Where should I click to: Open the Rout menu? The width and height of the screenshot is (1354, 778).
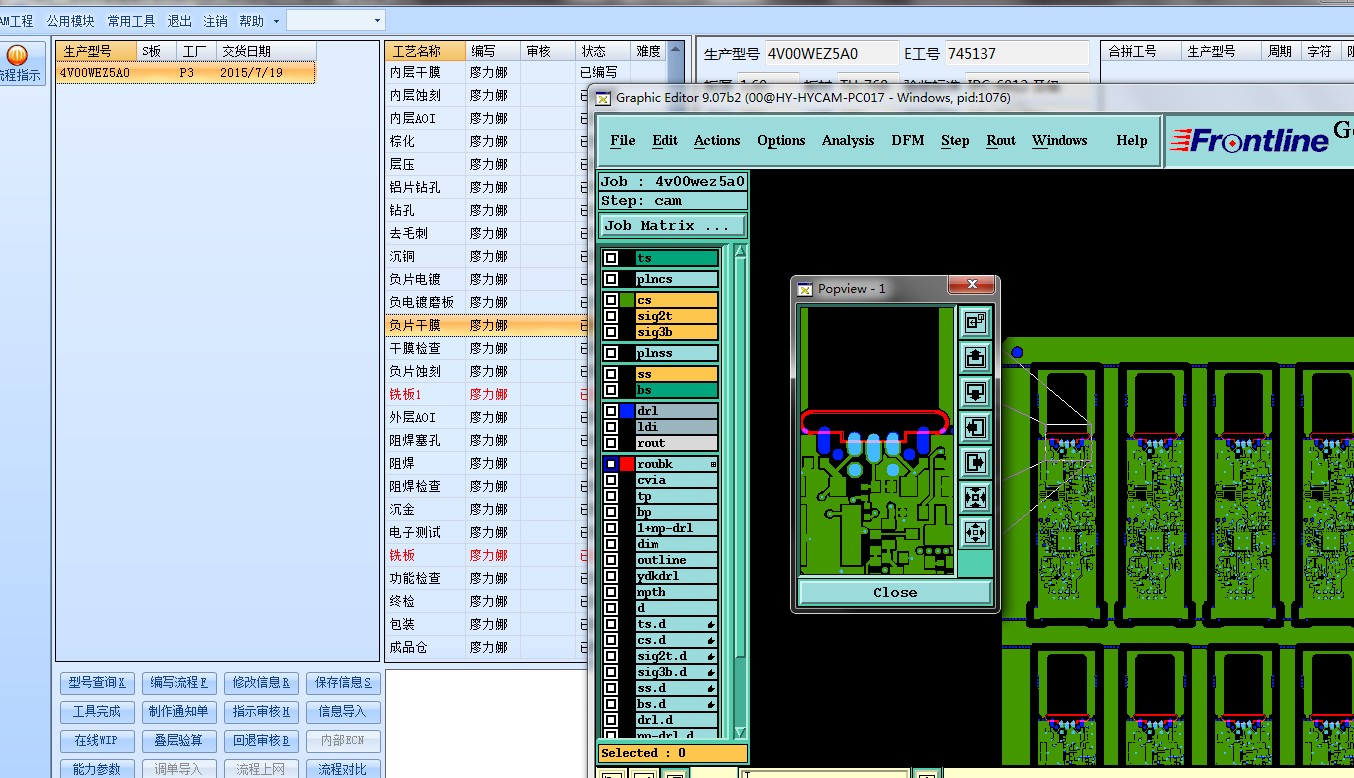click(1001, 141)
